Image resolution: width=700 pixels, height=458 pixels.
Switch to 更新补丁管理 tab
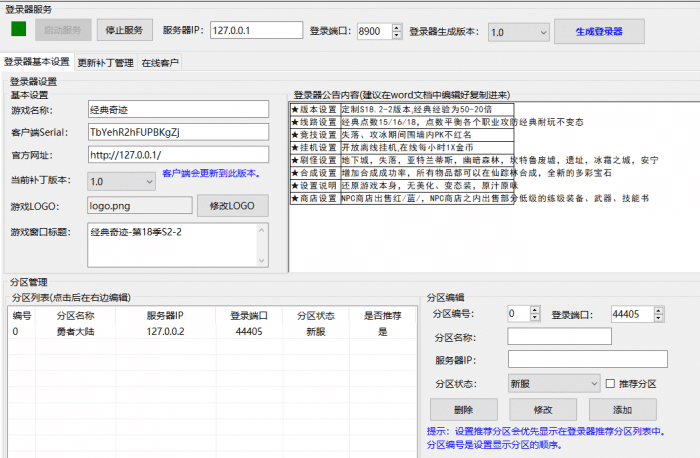click(x=105, y=62)
